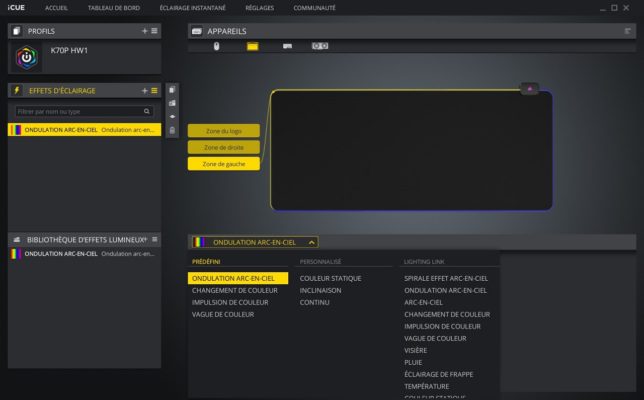Click rainbow swatch of the lighting effects row

point(16,130)
